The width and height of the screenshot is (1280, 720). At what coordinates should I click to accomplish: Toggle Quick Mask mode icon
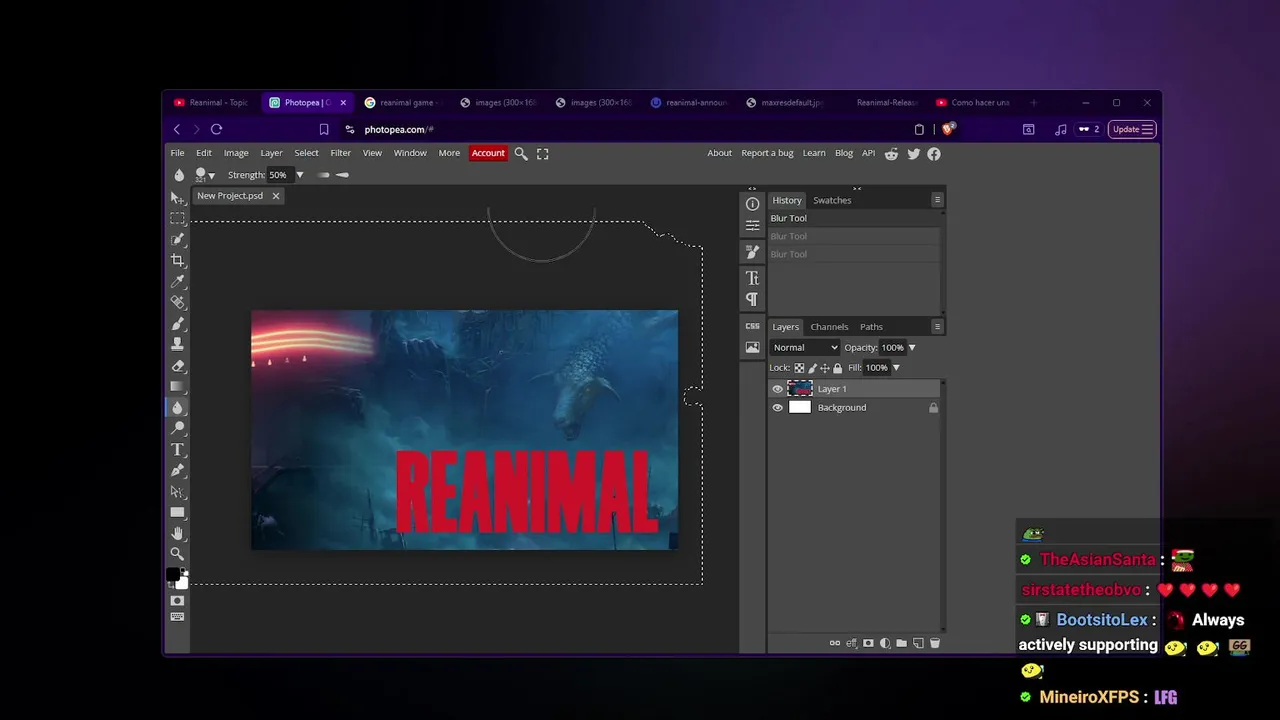coord(177,601)
